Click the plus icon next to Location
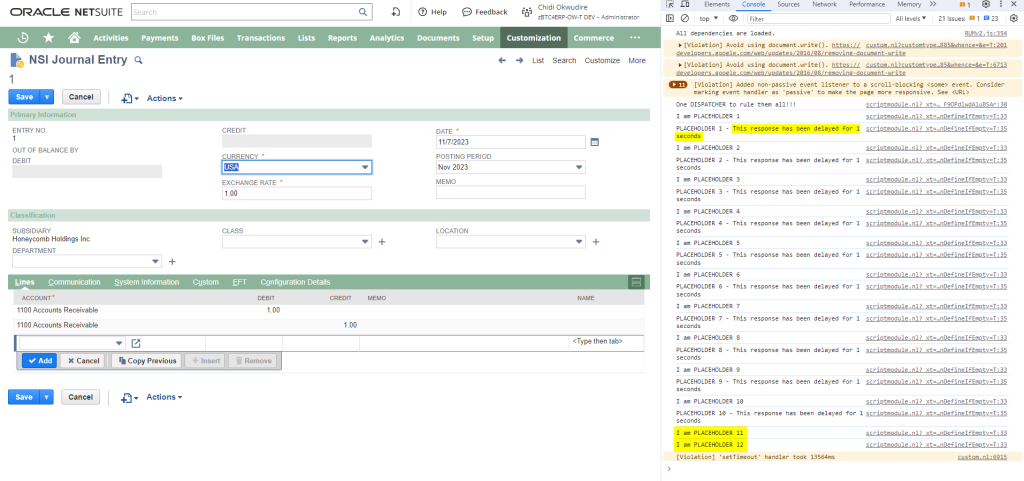This screenshot has width=1024, height=481. (596, 242)
